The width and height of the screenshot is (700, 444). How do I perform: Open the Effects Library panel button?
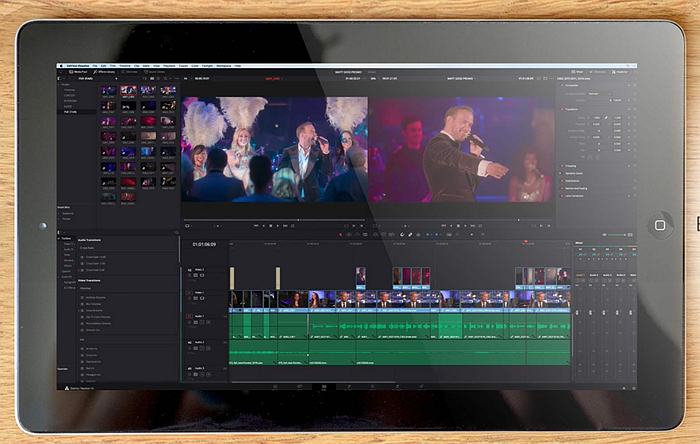click(x=104, y=72)
